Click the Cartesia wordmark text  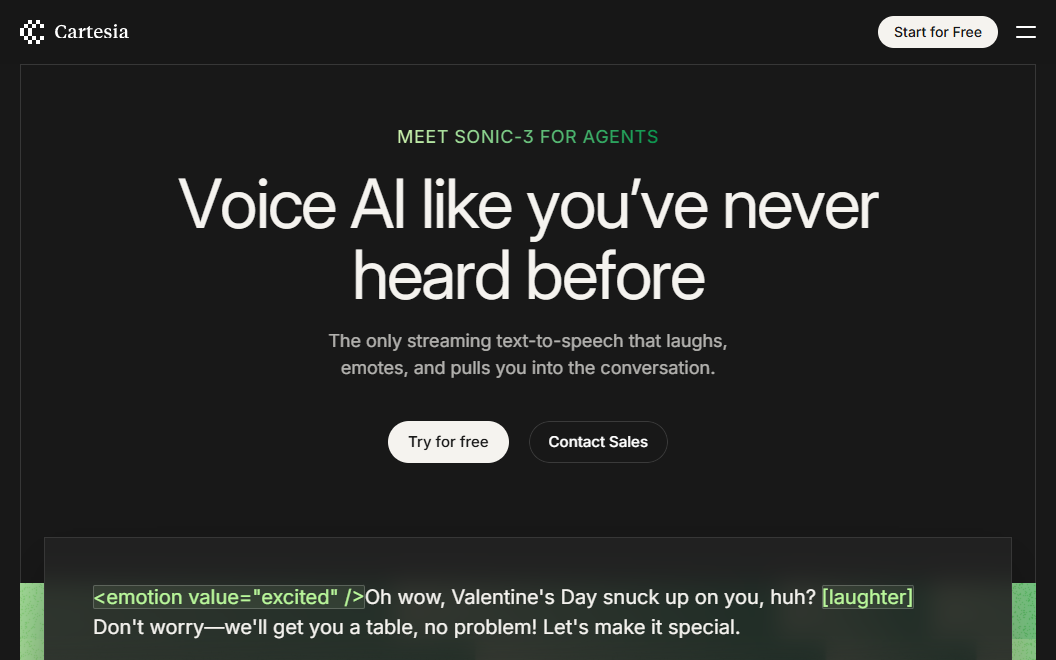point(91,32)
